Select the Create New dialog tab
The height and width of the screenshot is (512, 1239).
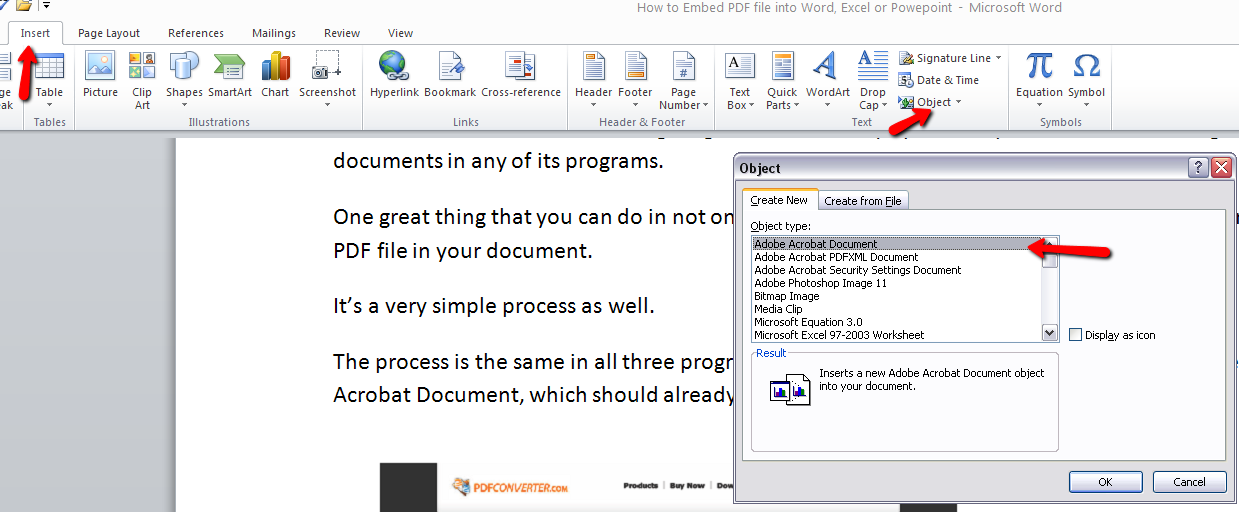point(779,200)
